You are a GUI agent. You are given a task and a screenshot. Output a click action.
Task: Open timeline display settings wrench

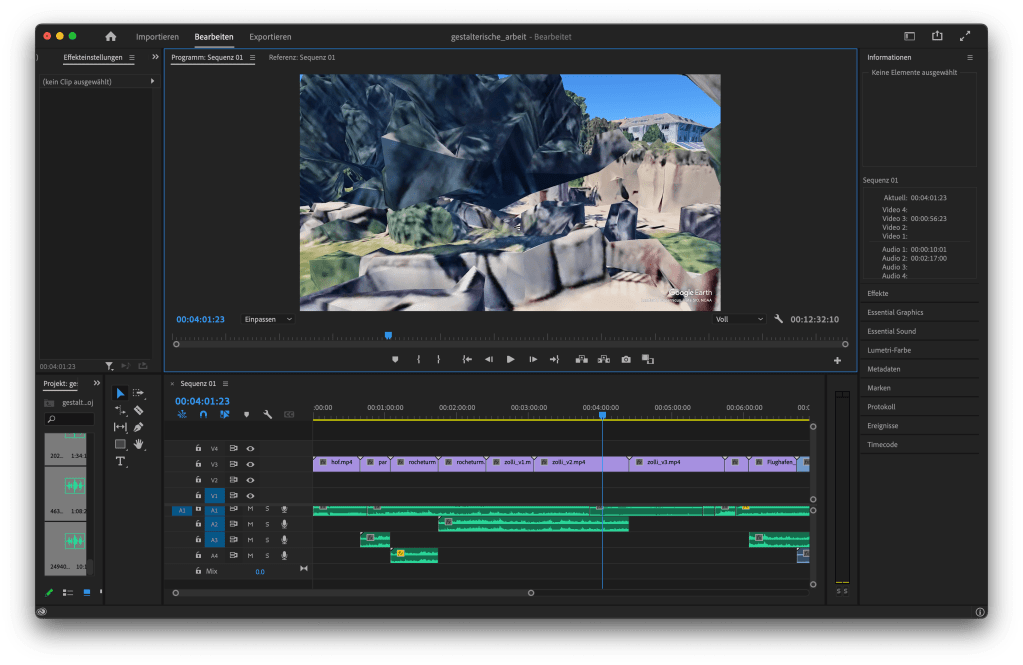267,414
